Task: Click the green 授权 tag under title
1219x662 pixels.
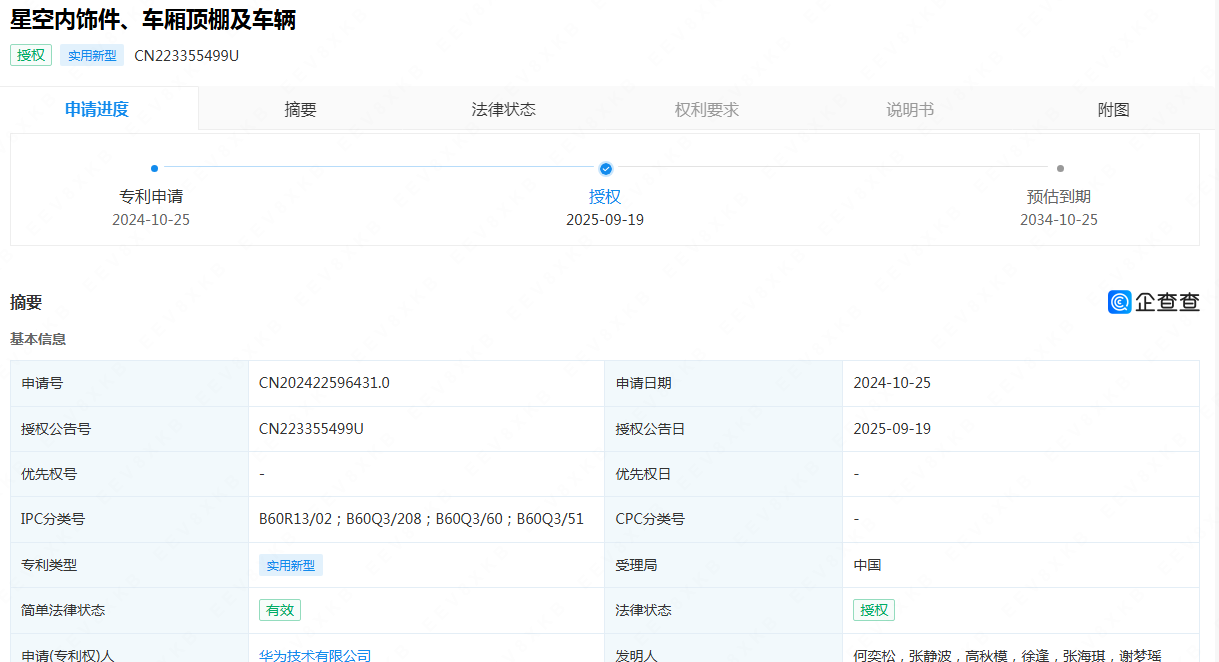Action: [31, 55]
